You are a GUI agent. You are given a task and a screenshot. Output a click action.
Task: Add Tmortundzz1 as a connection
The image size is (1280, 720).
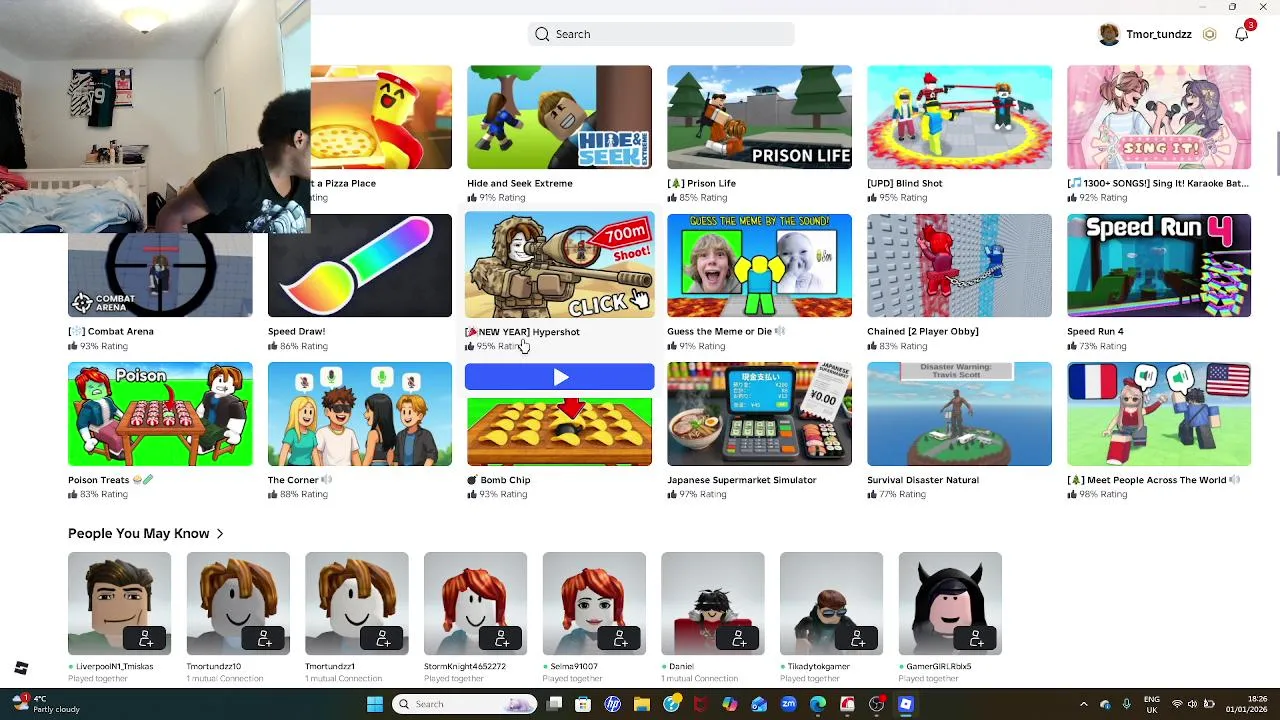click(x=383, y=638)
